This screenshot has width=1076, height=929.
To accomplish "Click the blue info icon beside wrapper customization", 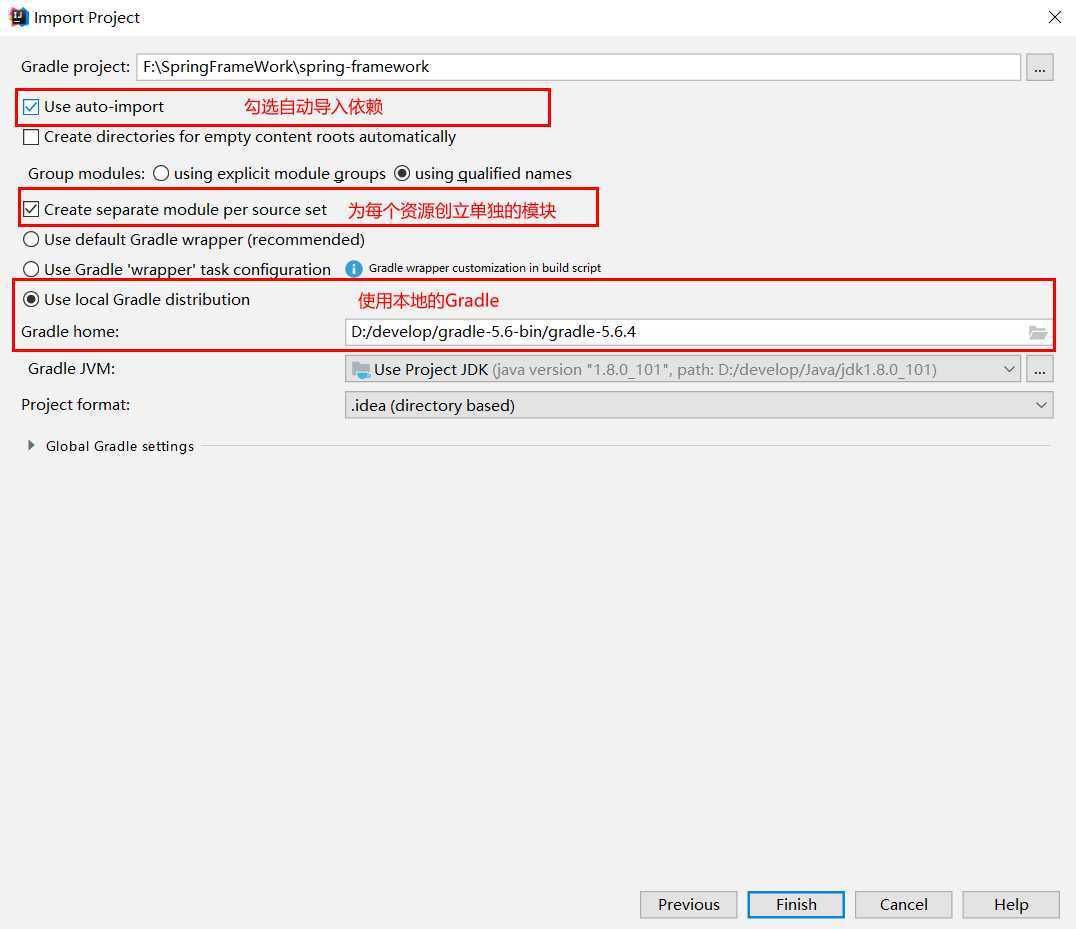I will (353, 269).
